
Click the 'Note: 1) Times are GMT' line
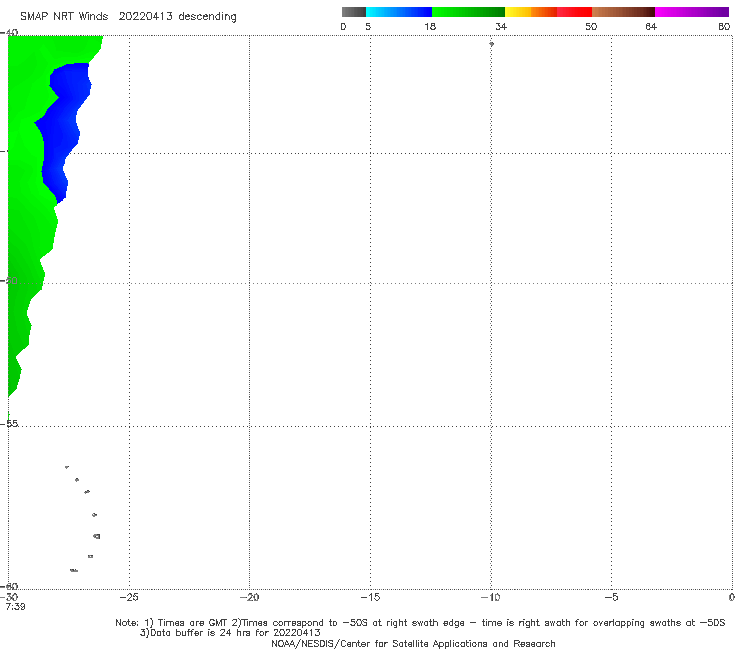point(420,623)
